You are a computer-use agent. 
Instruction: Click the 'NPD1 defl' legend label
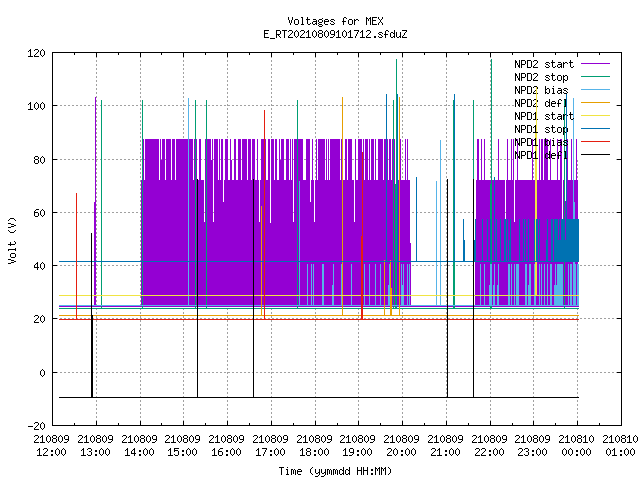click(x=541, y=156)
